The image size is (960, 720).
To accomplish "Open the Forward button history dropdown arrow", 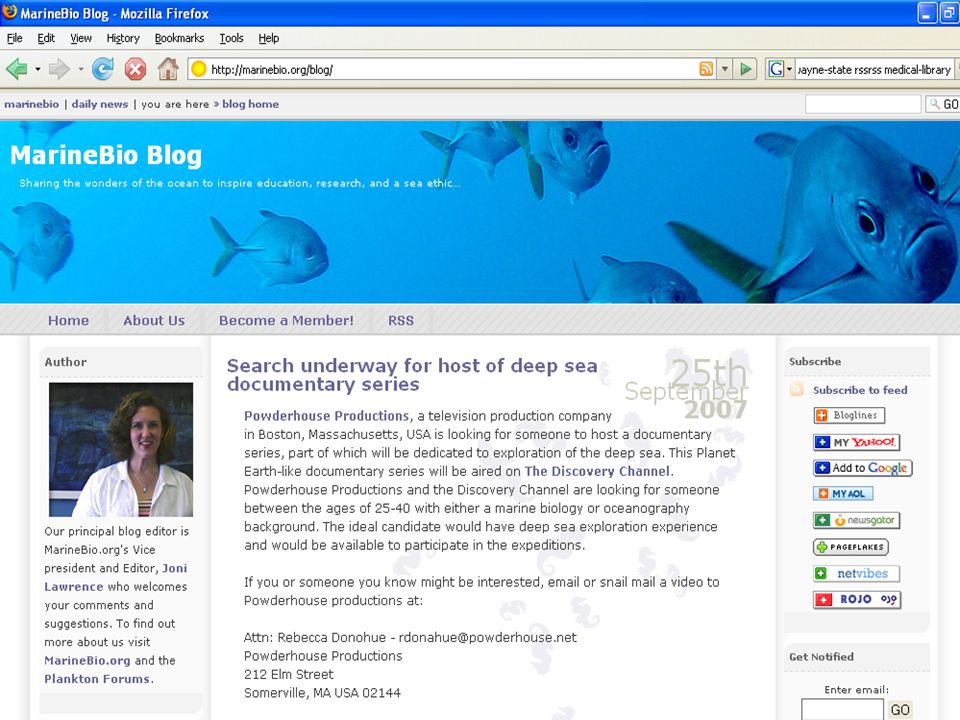I will pyautogui.click(x=80, y=69).
